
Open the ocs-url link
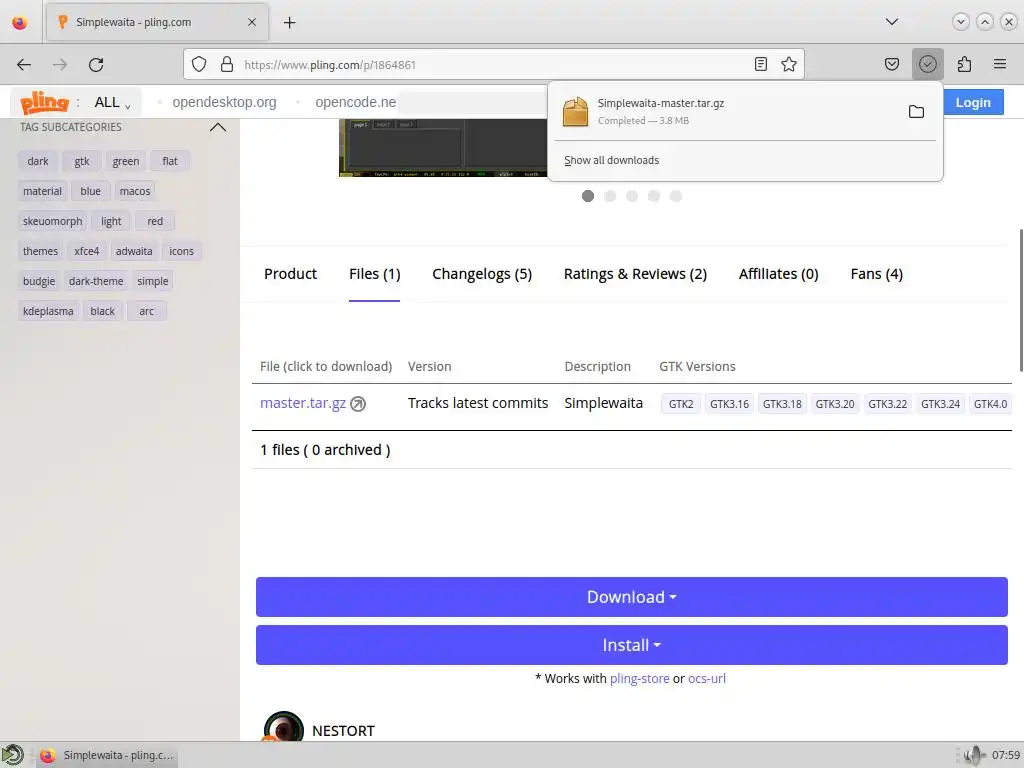(x=707, y=679)
